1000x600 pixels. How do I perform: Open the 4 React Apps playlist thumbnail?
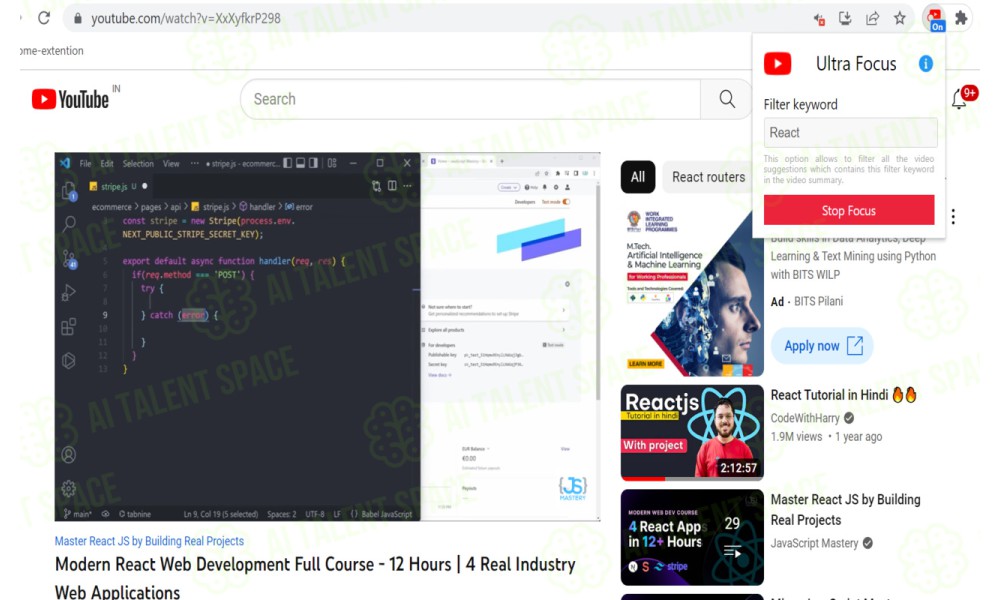692,538
